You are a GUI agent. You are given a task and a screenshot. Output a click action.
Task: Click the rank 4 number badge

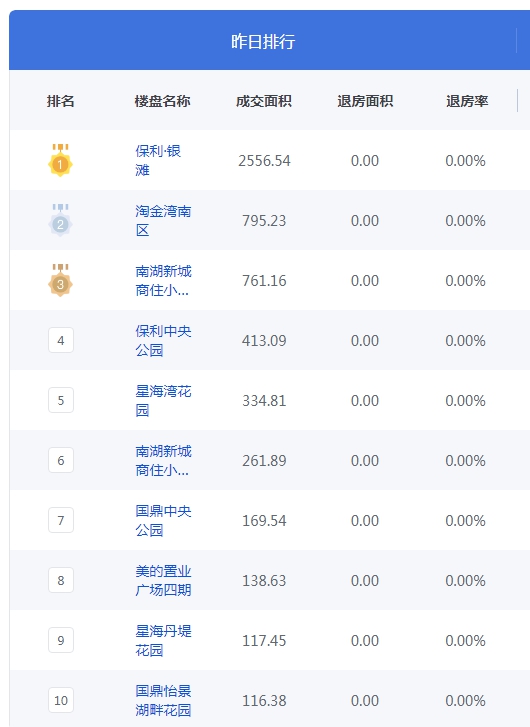click(61, 340)
